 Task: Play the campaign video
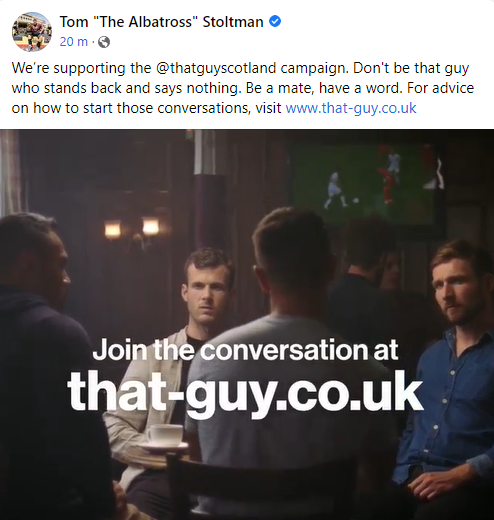[247, 325]
